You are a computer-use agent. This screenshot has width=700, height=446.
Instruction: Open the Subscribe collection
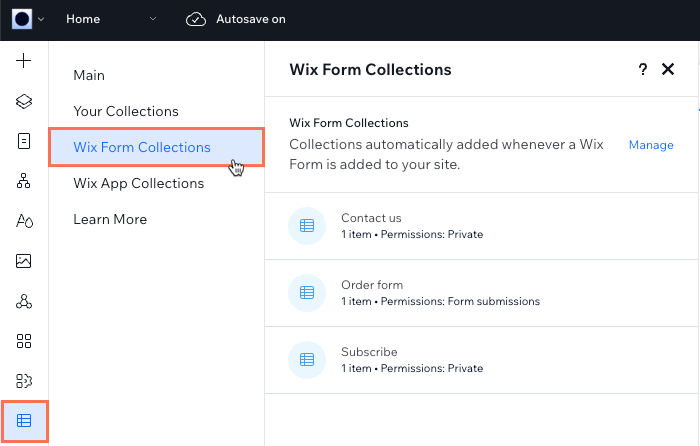(481, 360)
